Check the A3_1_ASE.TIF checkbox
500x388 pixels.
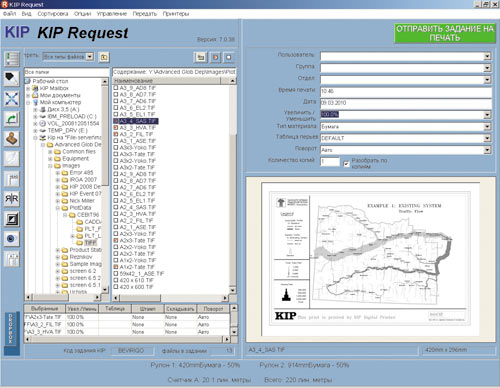click(x=116, y=141)
